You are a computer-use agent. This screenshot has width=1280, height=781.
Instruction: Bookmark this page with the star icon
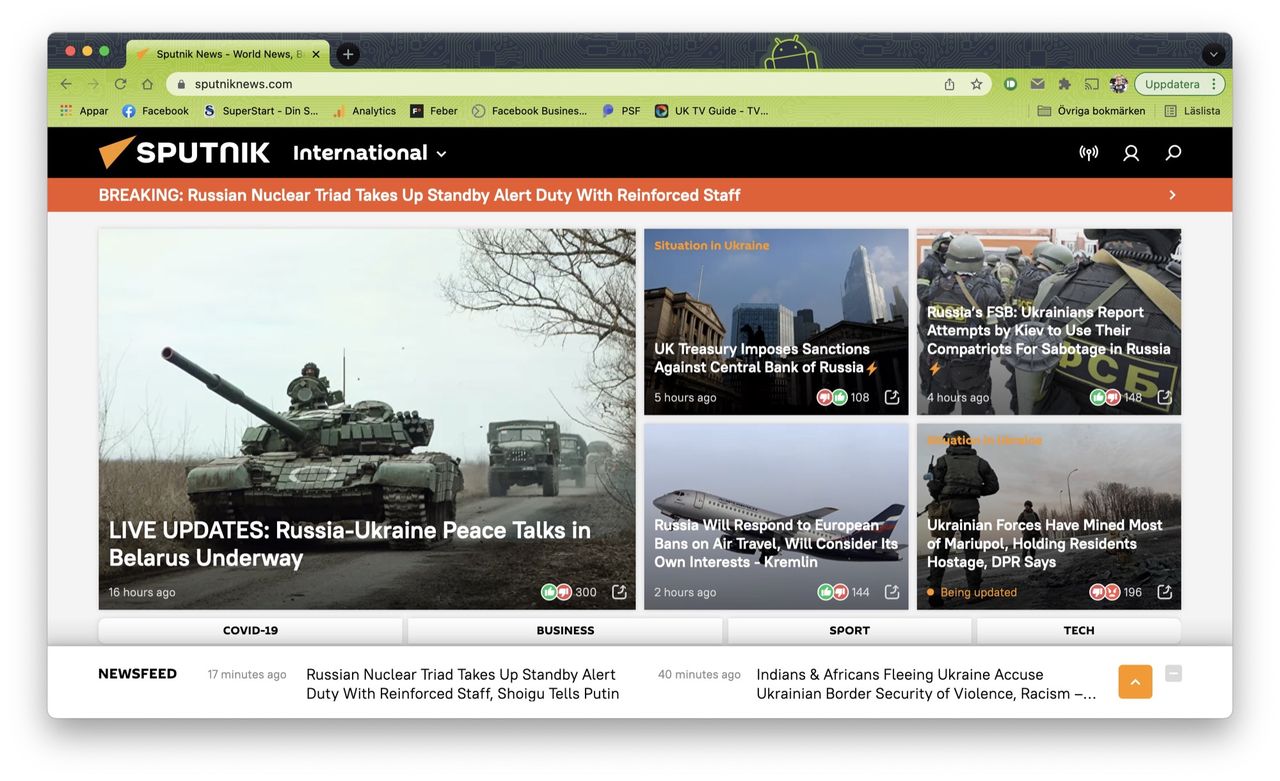(x=976, y=84)
